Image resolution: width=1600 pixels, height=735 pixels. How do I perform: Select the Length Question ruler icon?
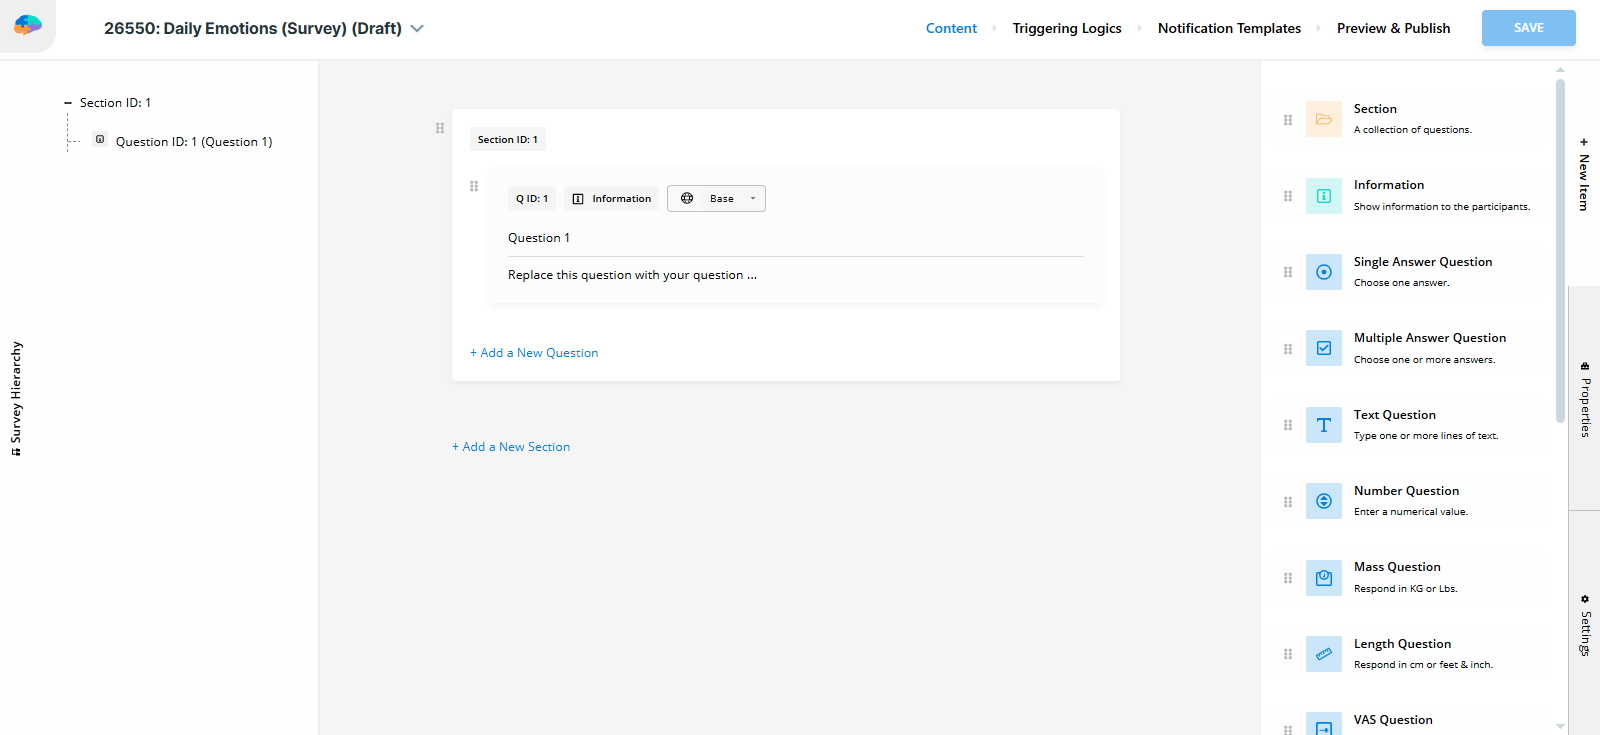pyautogui.click(x=1323, y=654)
